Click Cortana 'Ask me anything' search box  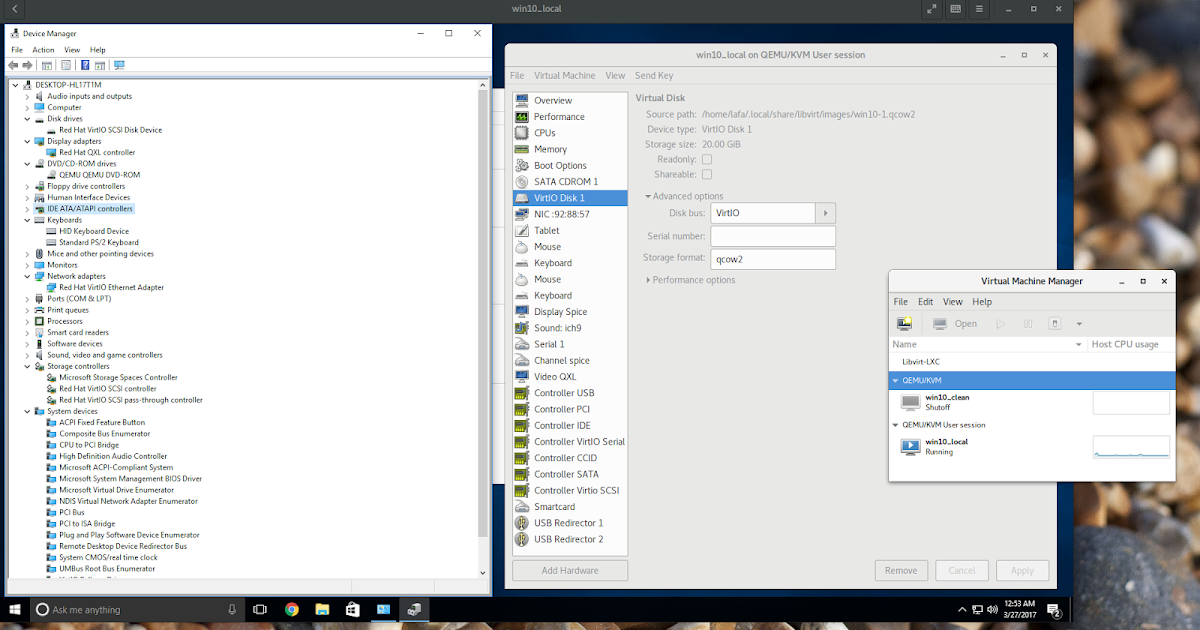[136, 609]
